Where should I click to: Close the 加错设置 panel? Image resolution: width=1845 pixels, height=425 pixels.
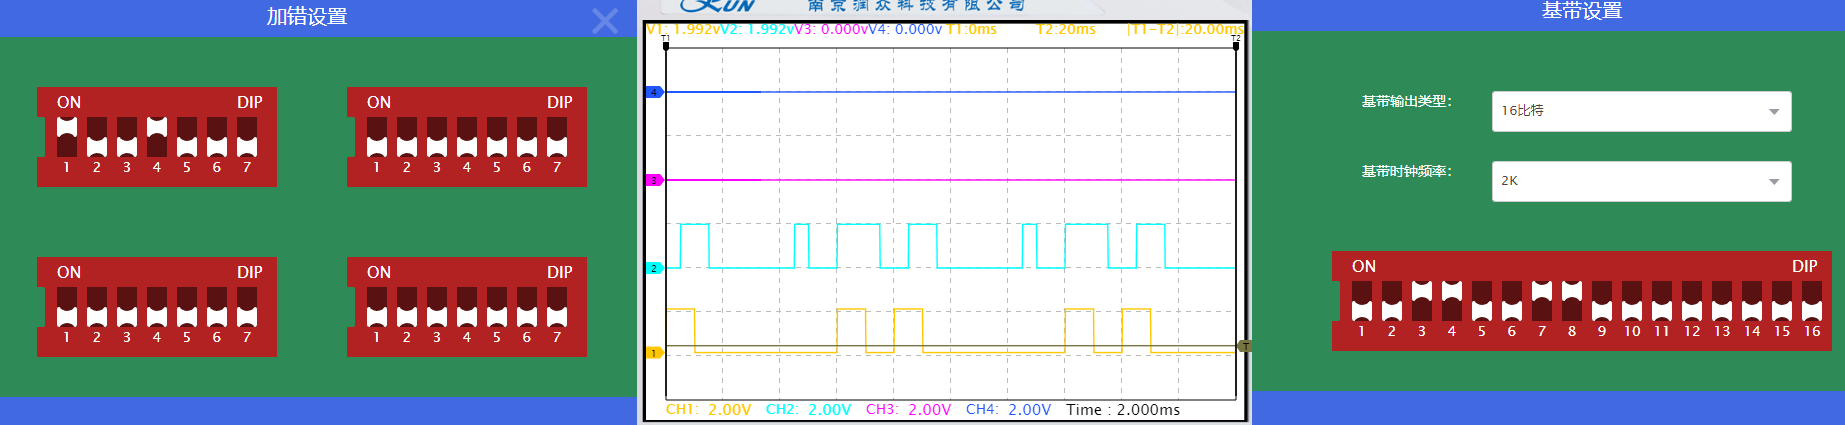click(605, 21)
